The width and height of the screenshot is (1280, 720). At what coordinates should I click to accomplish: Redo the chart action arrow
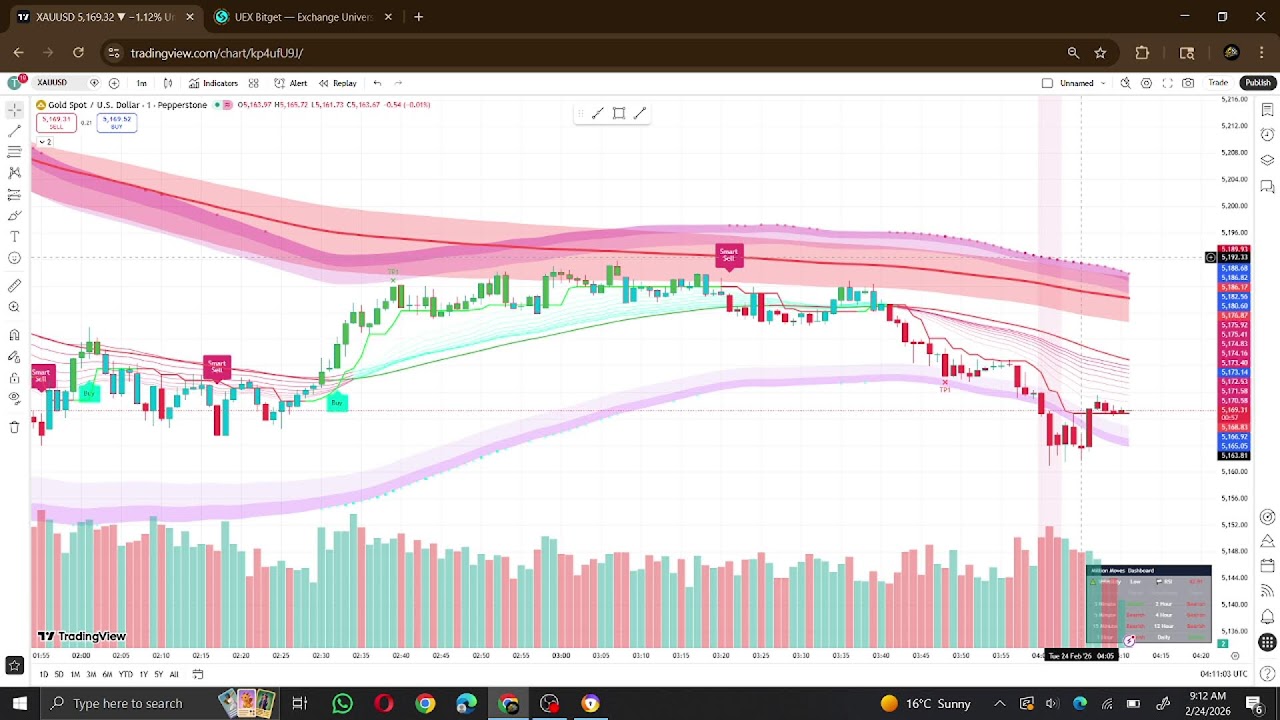click(398, 83)
